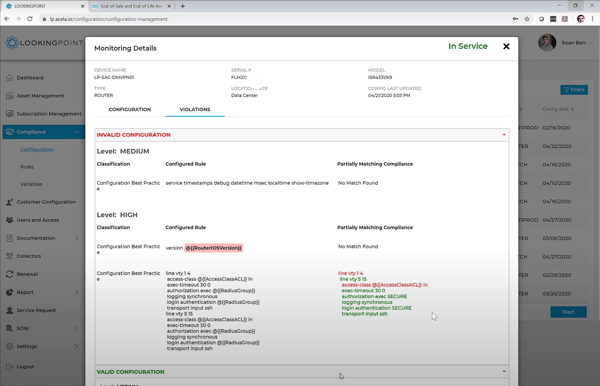Collapse the Compliance menu chevron
This screenshot has width=600, height=386.
tap(76, 132)
